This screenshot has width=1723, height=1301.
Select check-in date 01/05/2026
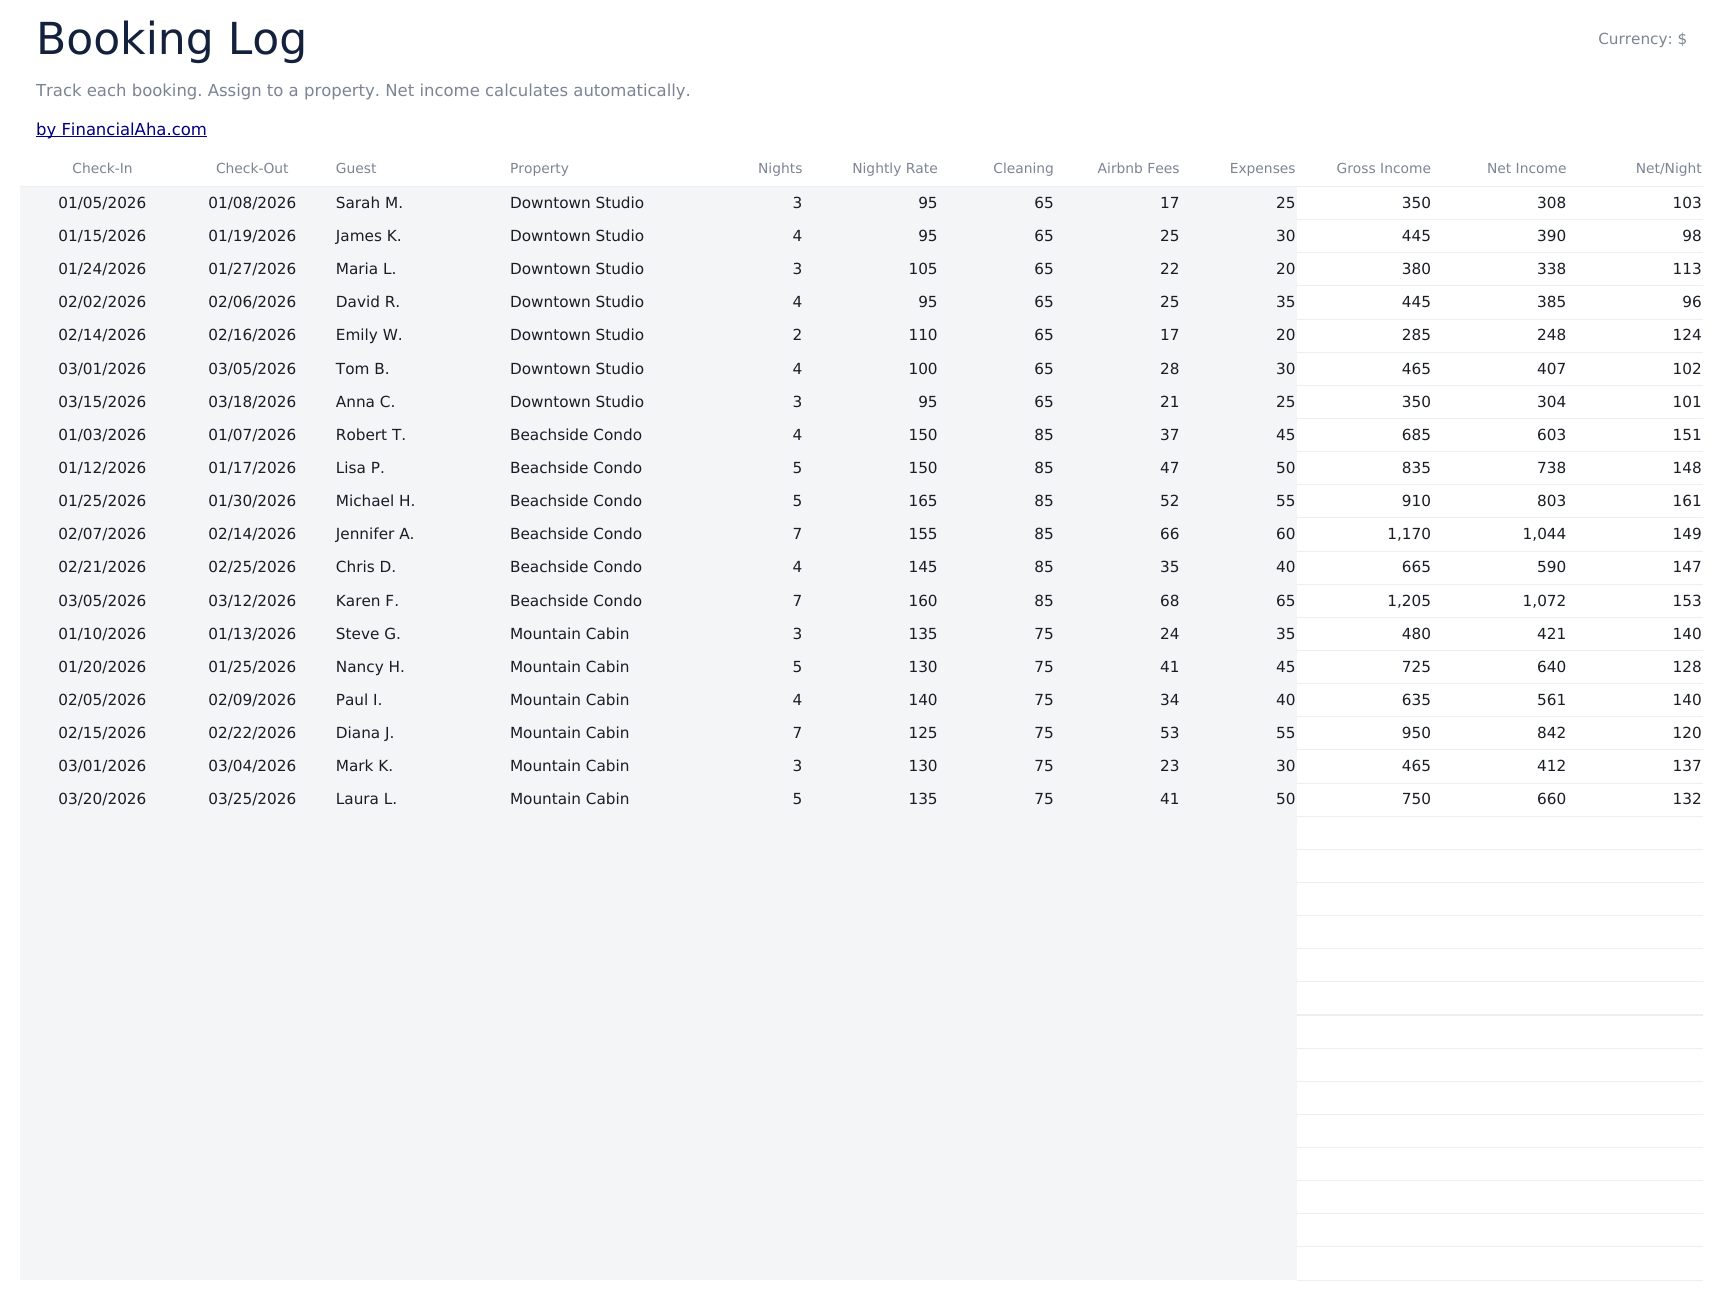[102, 203]
